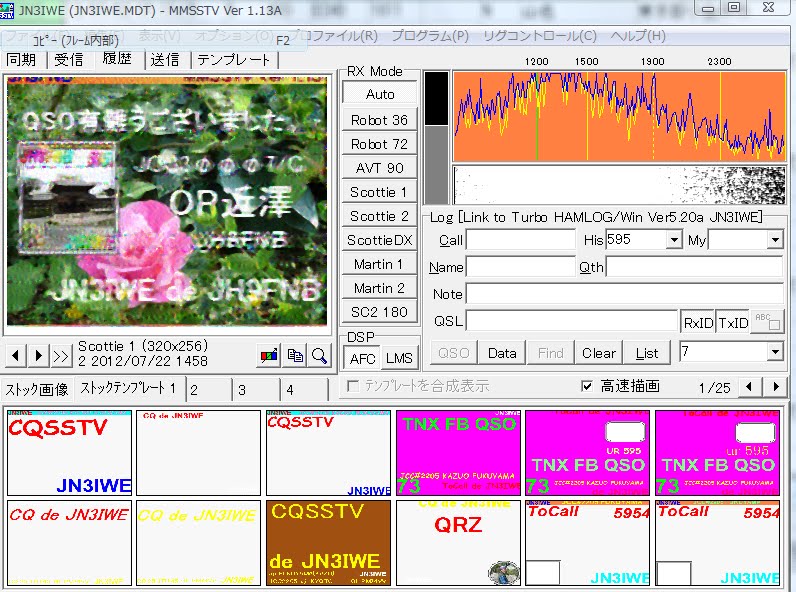Click the RxID button
796x592 pixels.
pyautogui.click(x=698, y=322)
